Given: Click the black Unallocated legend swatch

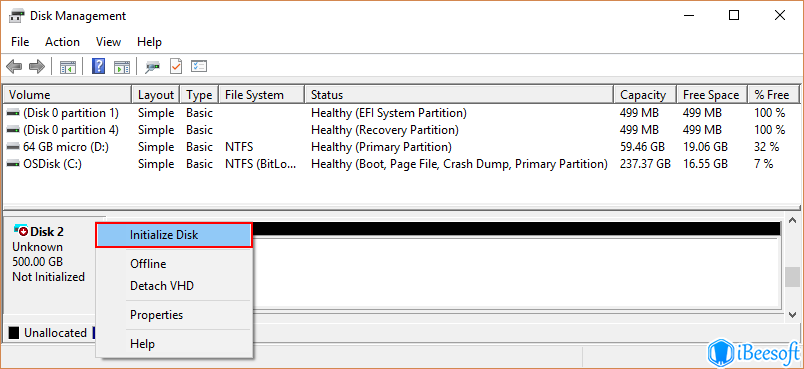Looking at the screenshot, I should coord(14,333).
